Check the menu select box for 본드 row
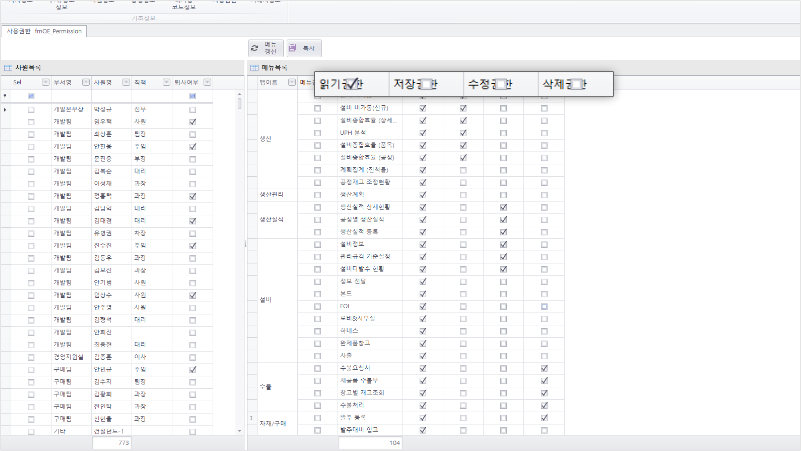 pos(318,294)
